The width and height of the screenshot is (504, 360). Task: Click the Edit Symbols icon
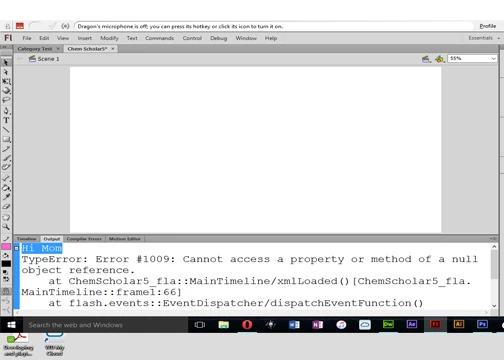coord(440,59)
